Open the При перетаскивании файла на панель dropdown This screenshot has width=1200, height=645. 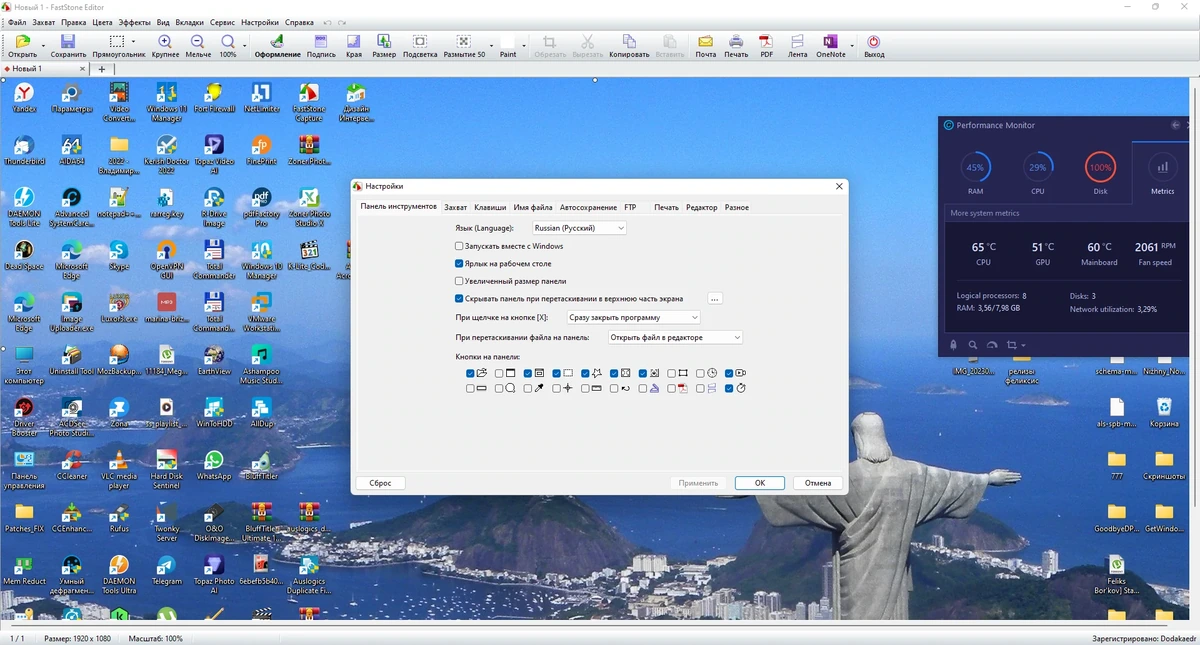675,338
